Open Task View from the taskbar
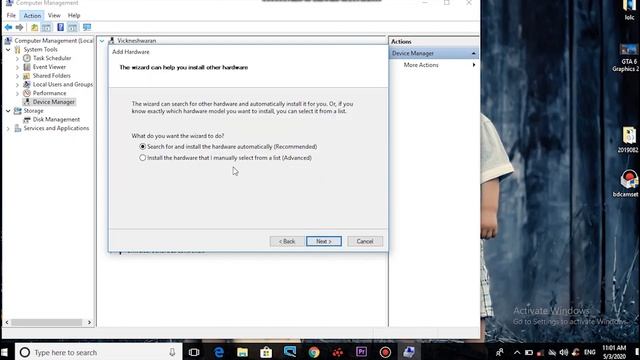The height and width of the screenshot is (360, 640). point(194,352)
